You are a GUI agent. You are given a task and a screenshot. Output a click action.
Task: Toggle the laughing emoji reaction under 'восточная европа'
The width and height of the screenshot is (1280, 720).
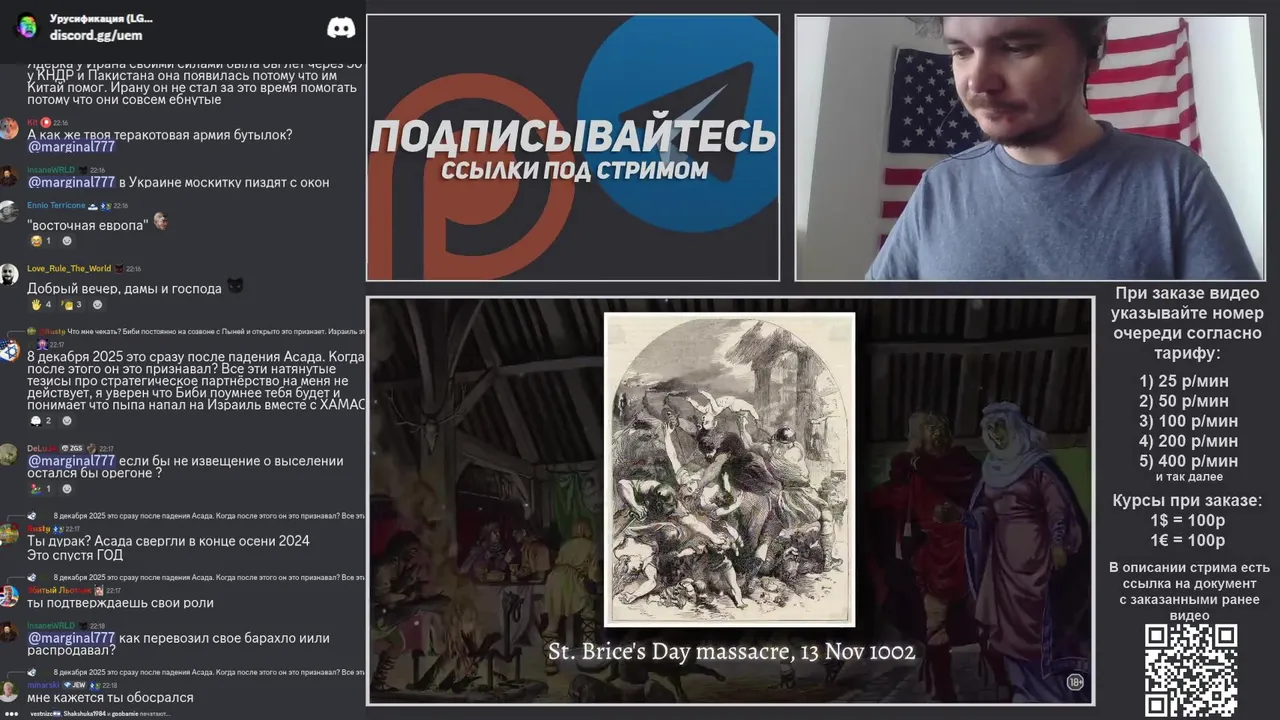click(41, 241)
